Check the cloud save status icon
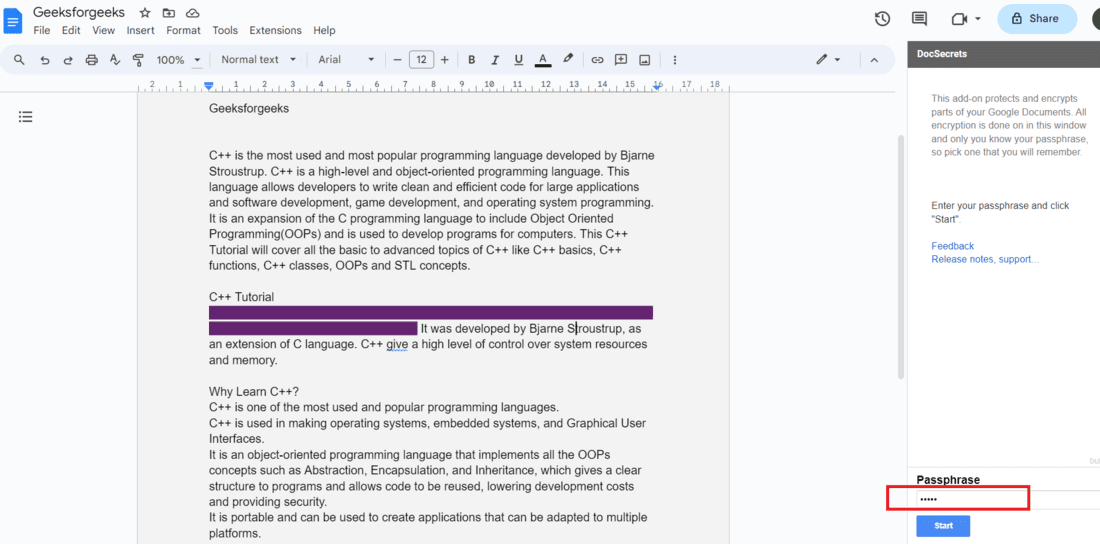This screenshot has height=544, width=1100. (192, 13)
